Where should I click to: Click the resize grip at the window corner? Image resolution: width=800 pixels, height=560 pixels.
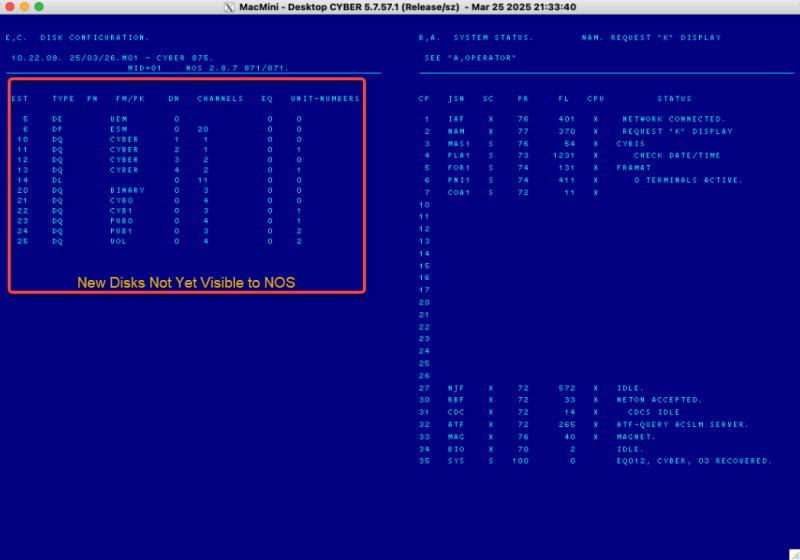[794, 554]
